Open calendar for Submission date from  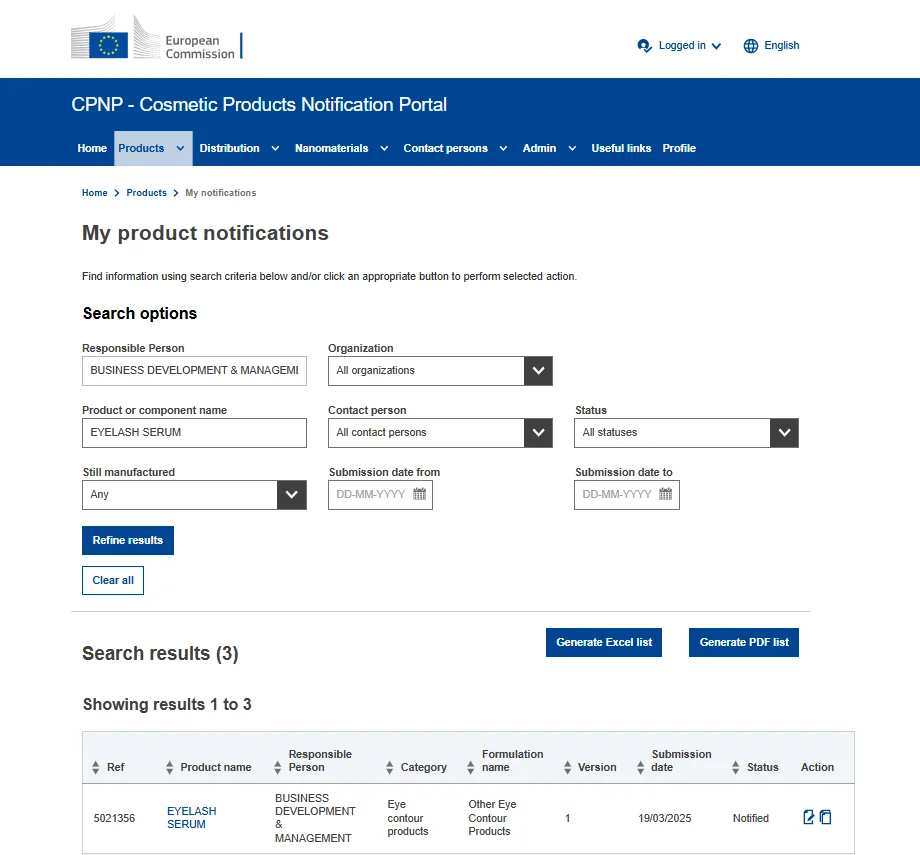(x=420, y=494)
